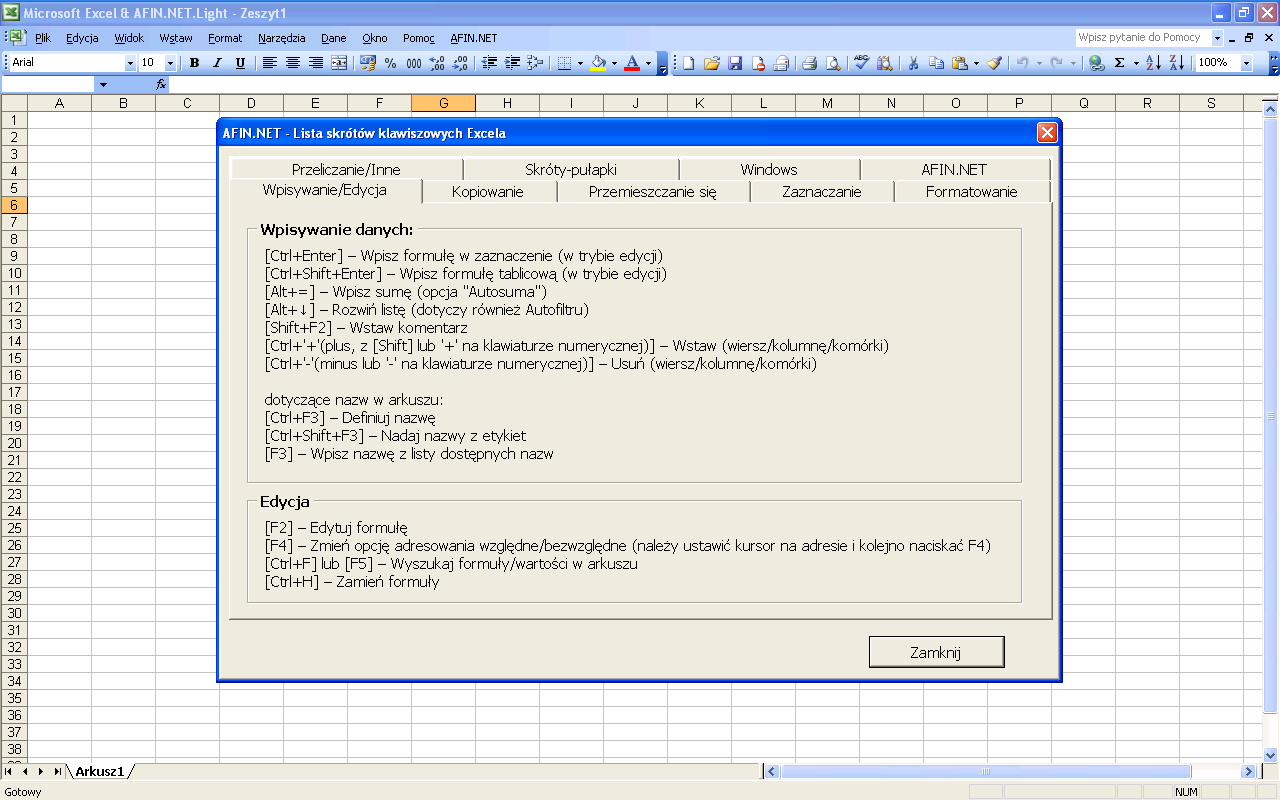Screen dimensions: 1280x800
Task: Switch to the Skróty-pułapki tab
Action: (571, 170)
